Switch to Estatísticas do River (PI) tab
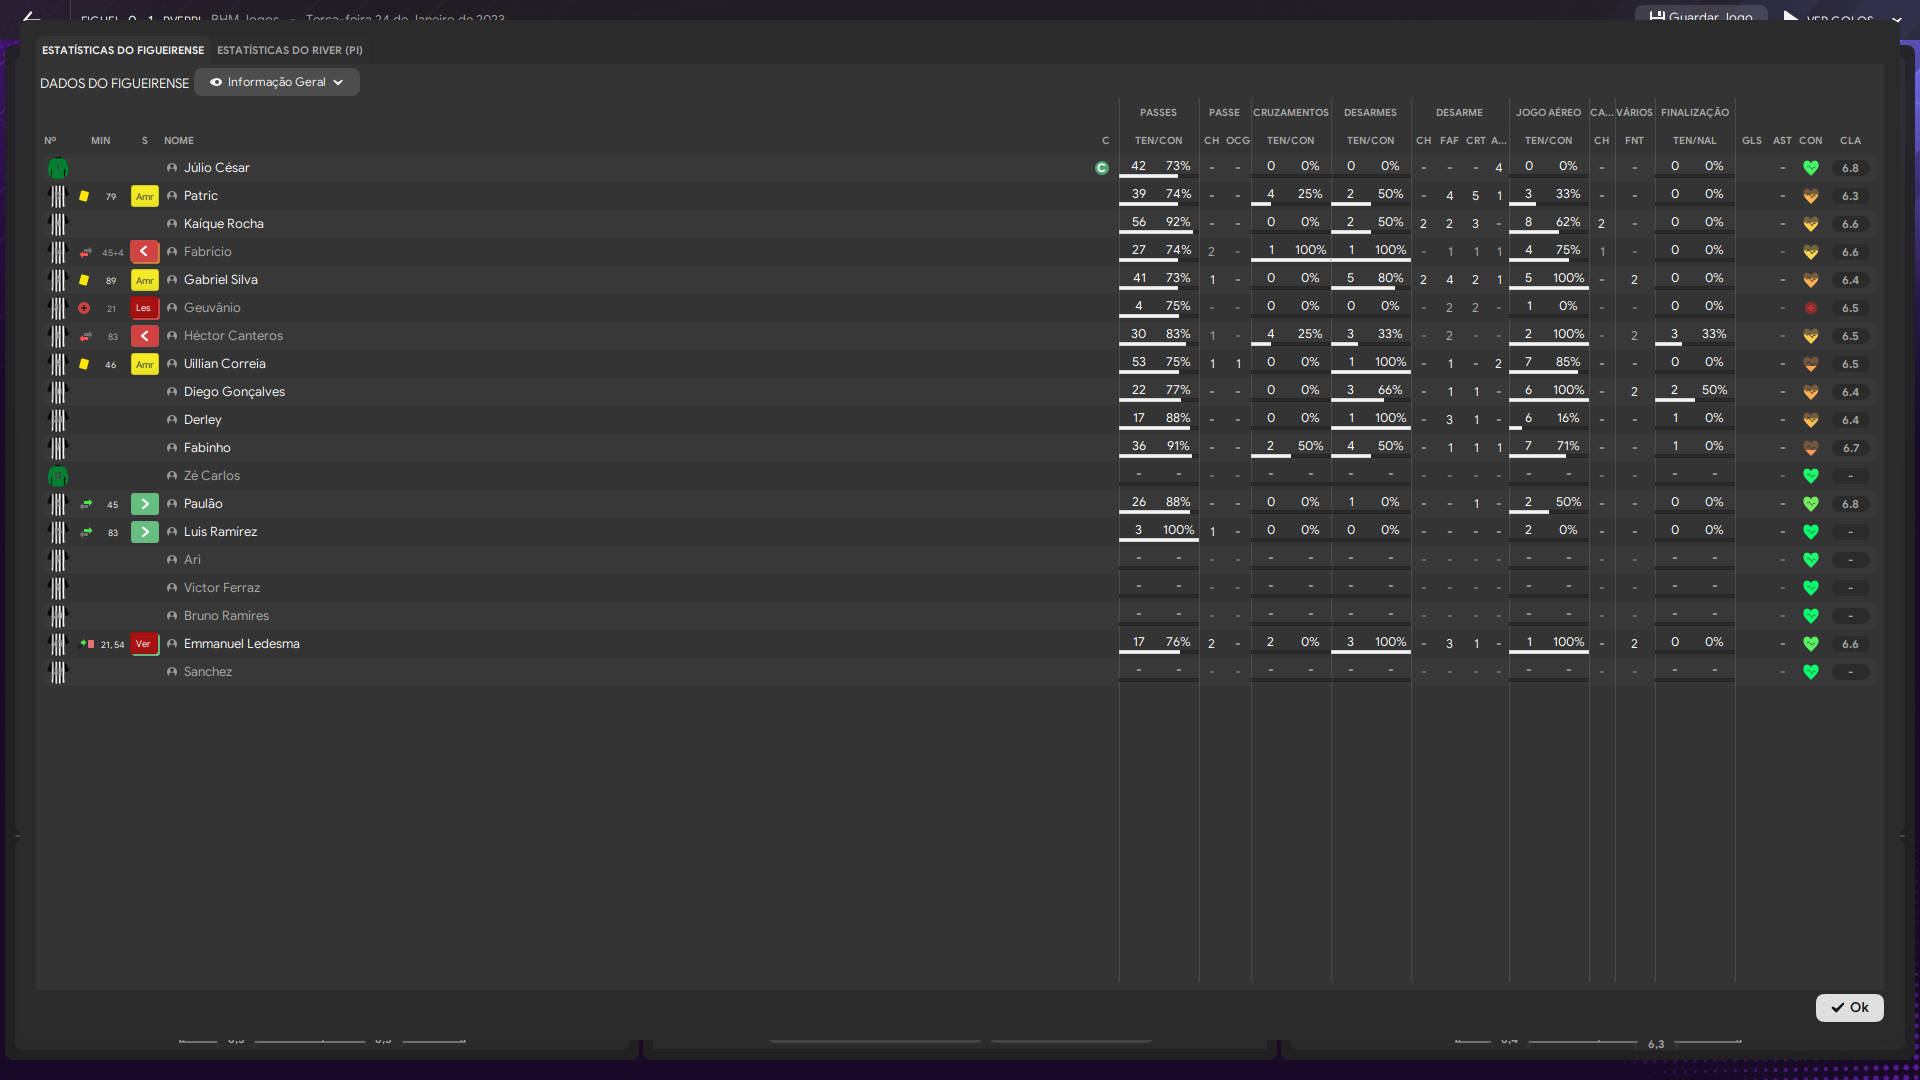 click(289, 50)
